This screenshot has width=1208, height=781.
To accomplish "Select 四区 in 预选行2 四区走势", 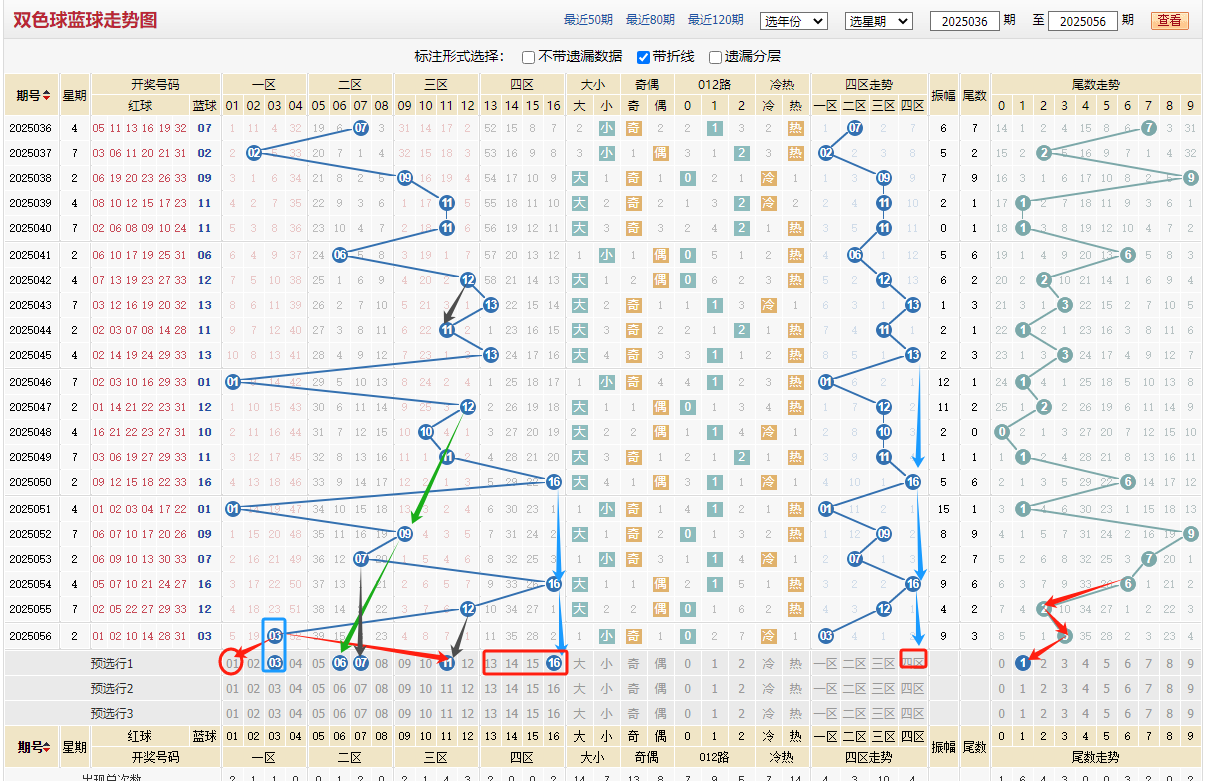I will tap(913, 688).
